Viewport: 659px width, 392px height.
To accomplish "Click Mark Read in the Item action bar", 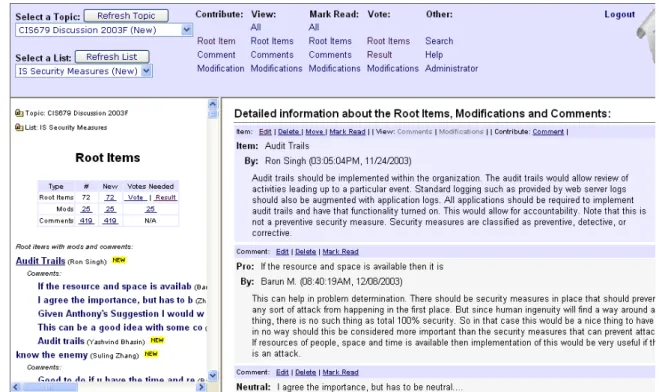I will pyautogui.click(x=348, y=132).
